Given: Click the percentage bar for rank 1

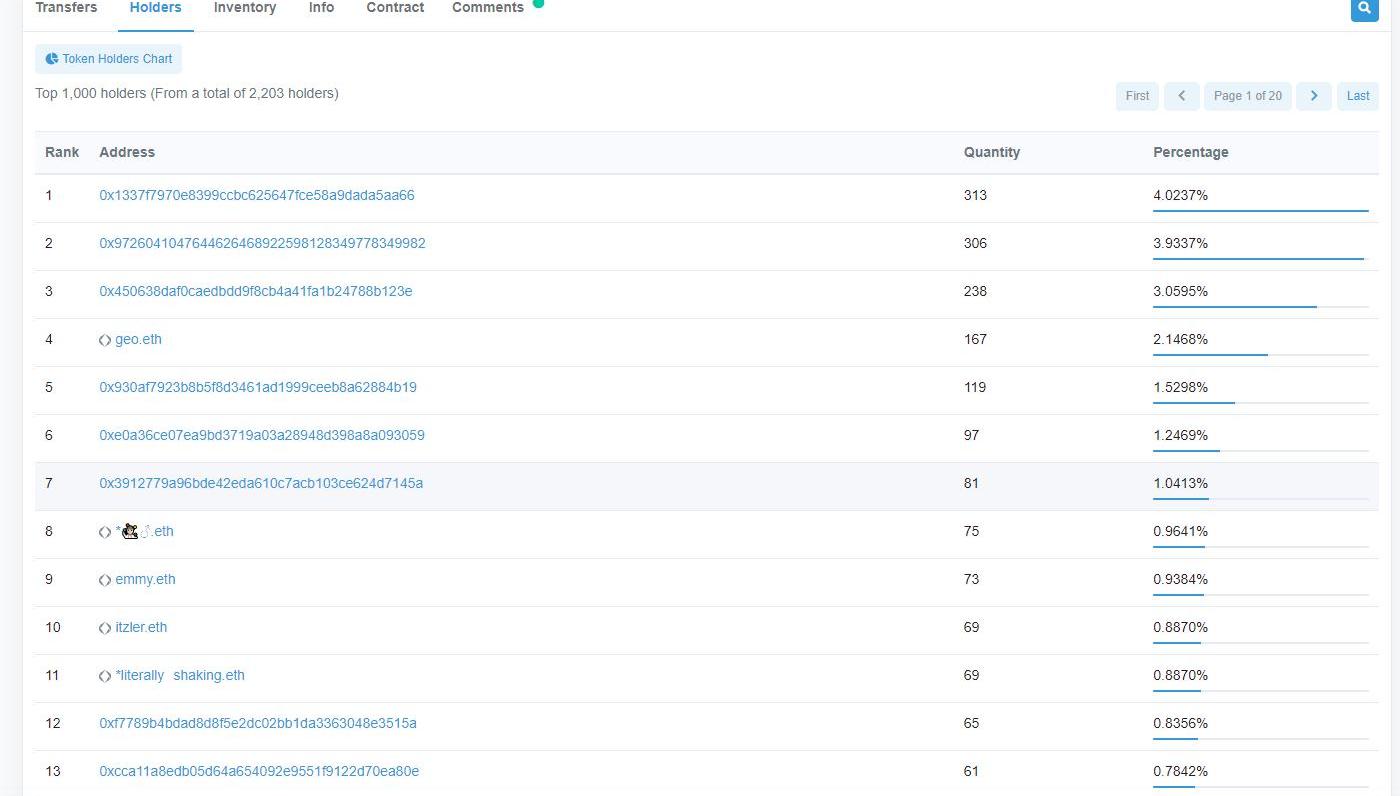Looking at the screenshot, I should (x=1260, y=210).
